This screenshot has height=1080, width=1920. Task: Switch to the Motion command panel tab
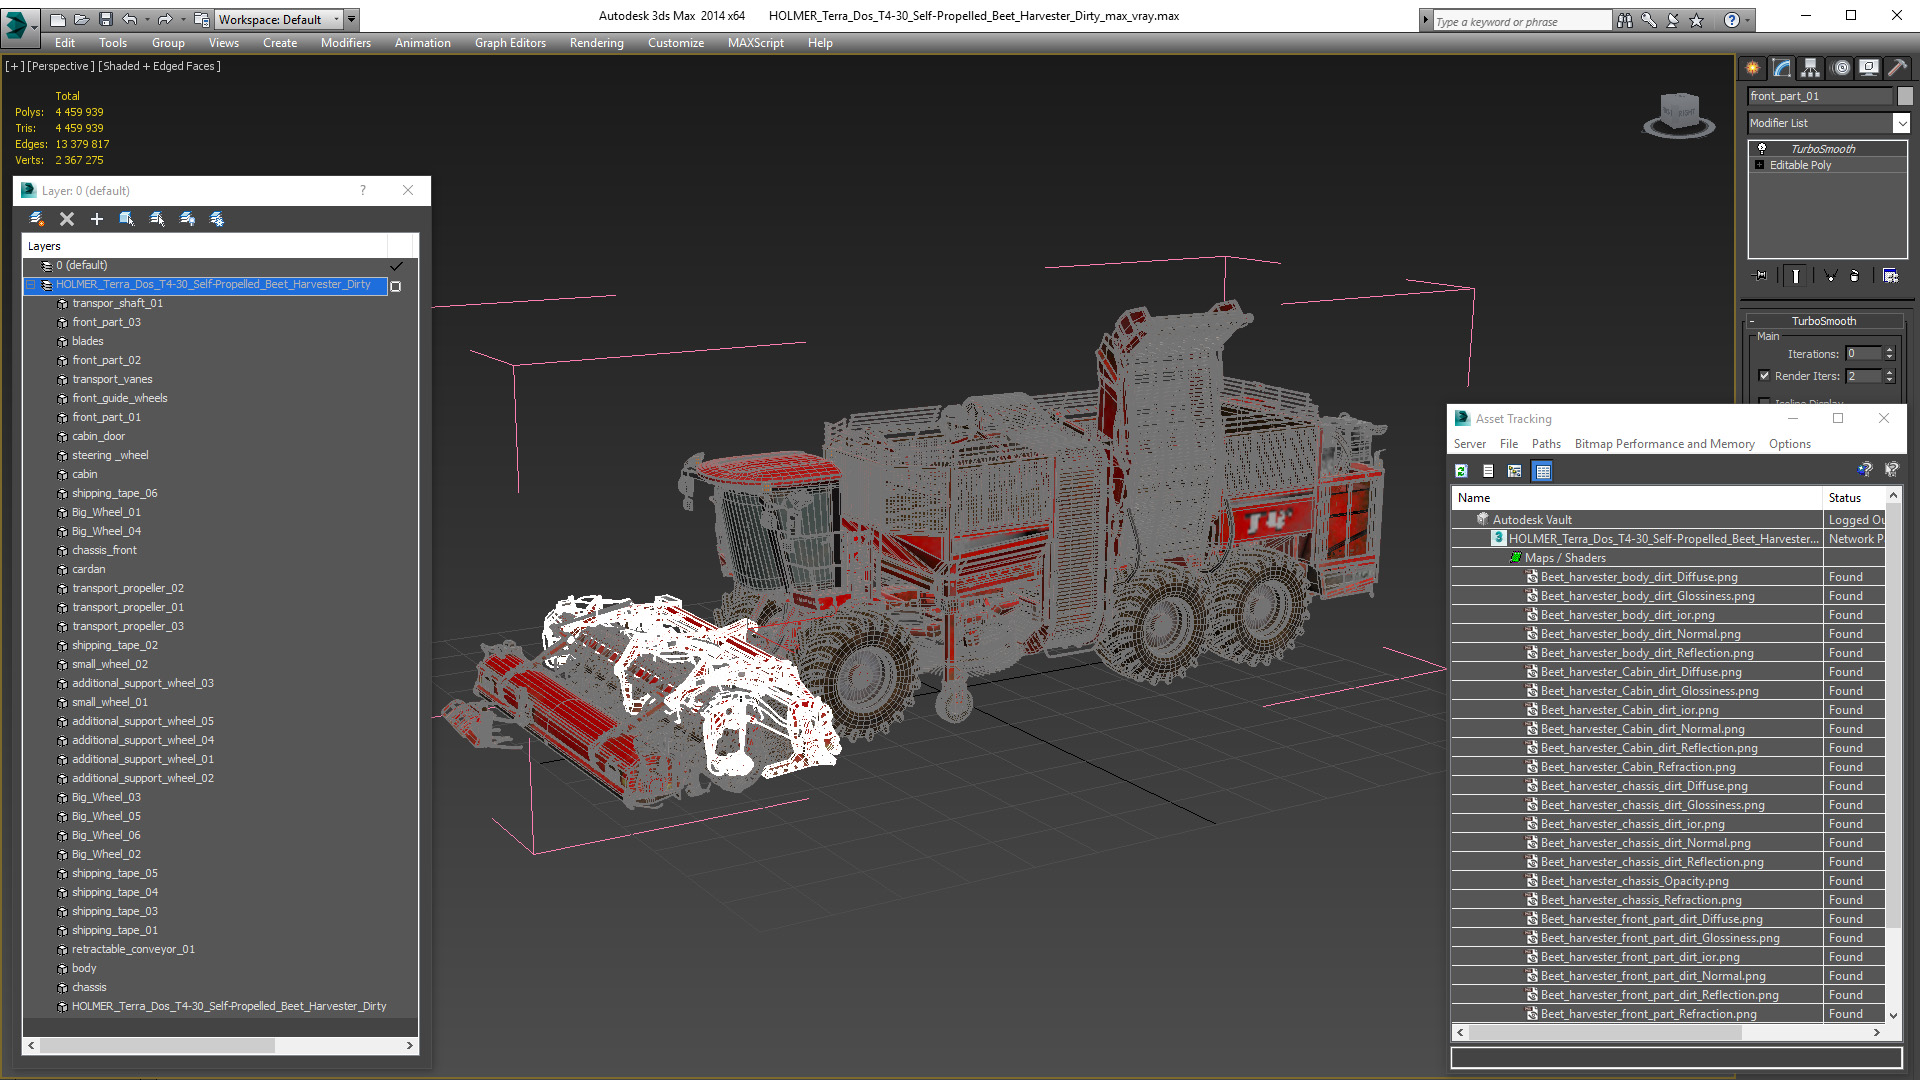click(x=1841, y=68)
